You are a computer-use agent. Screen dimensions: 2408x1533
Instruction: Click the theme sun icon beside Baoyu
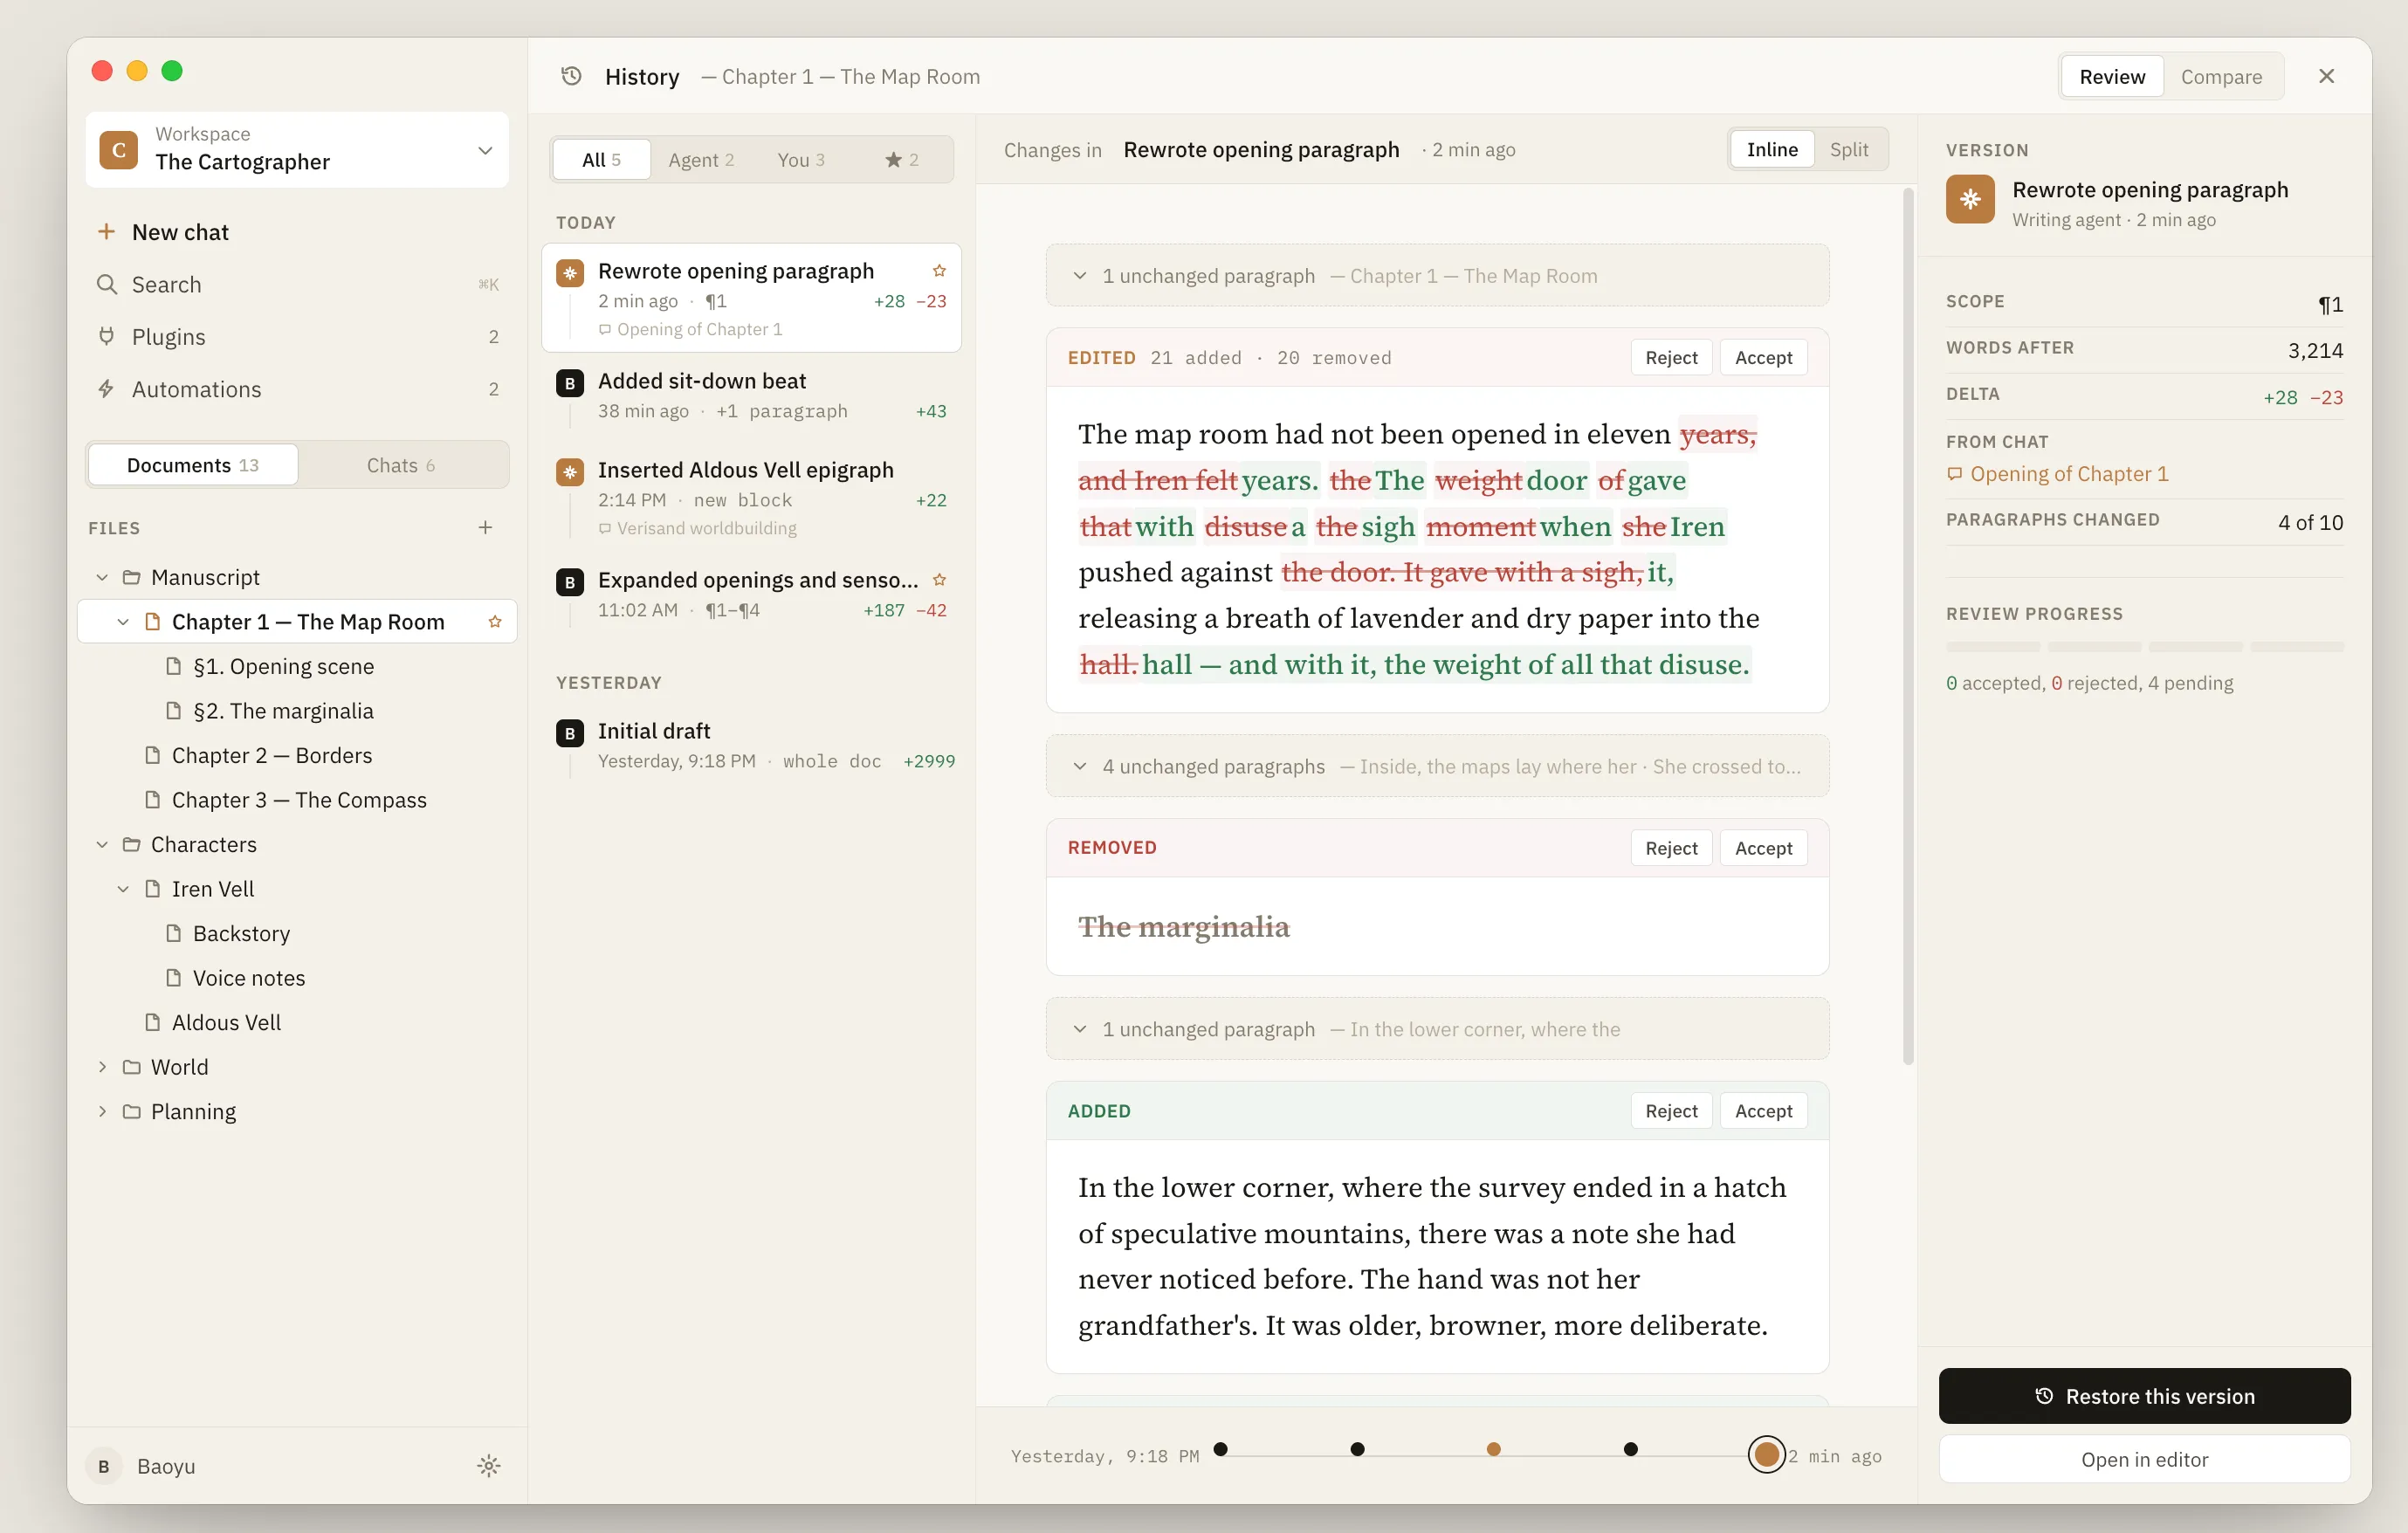pos(488,1466)
